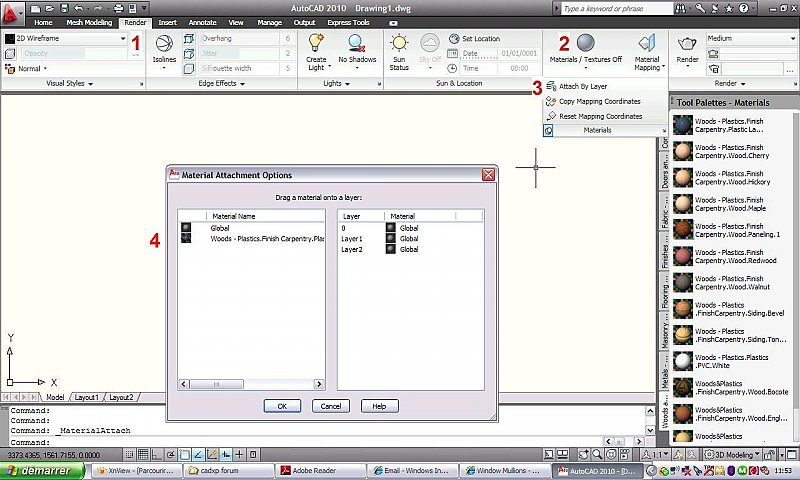Click the Materials / Textures Off sphere icon
The width and height of the screenshot is (800, 480).
(586, 43)
